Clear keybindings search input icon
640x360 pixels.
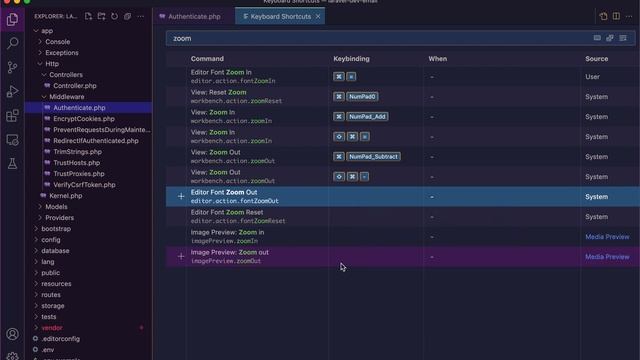click(x=623, y=38)
